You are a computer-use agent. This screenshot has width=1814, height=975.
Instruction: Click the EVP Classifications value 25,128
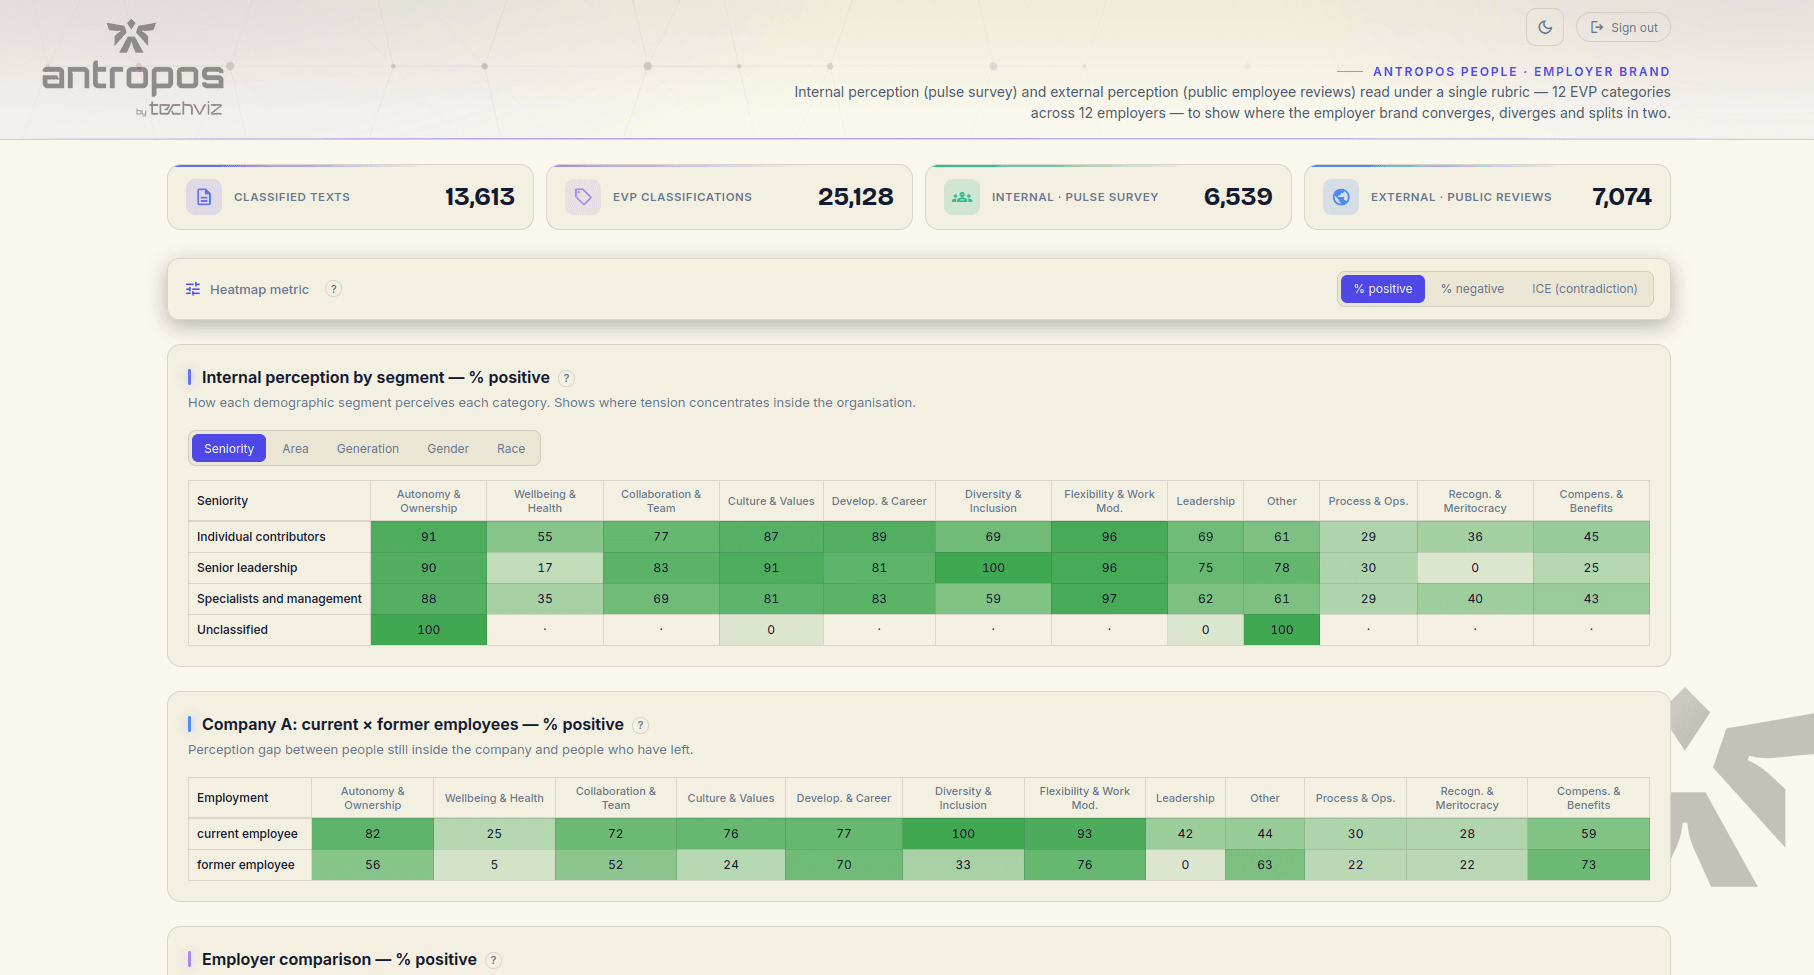(x=856, y=197)
